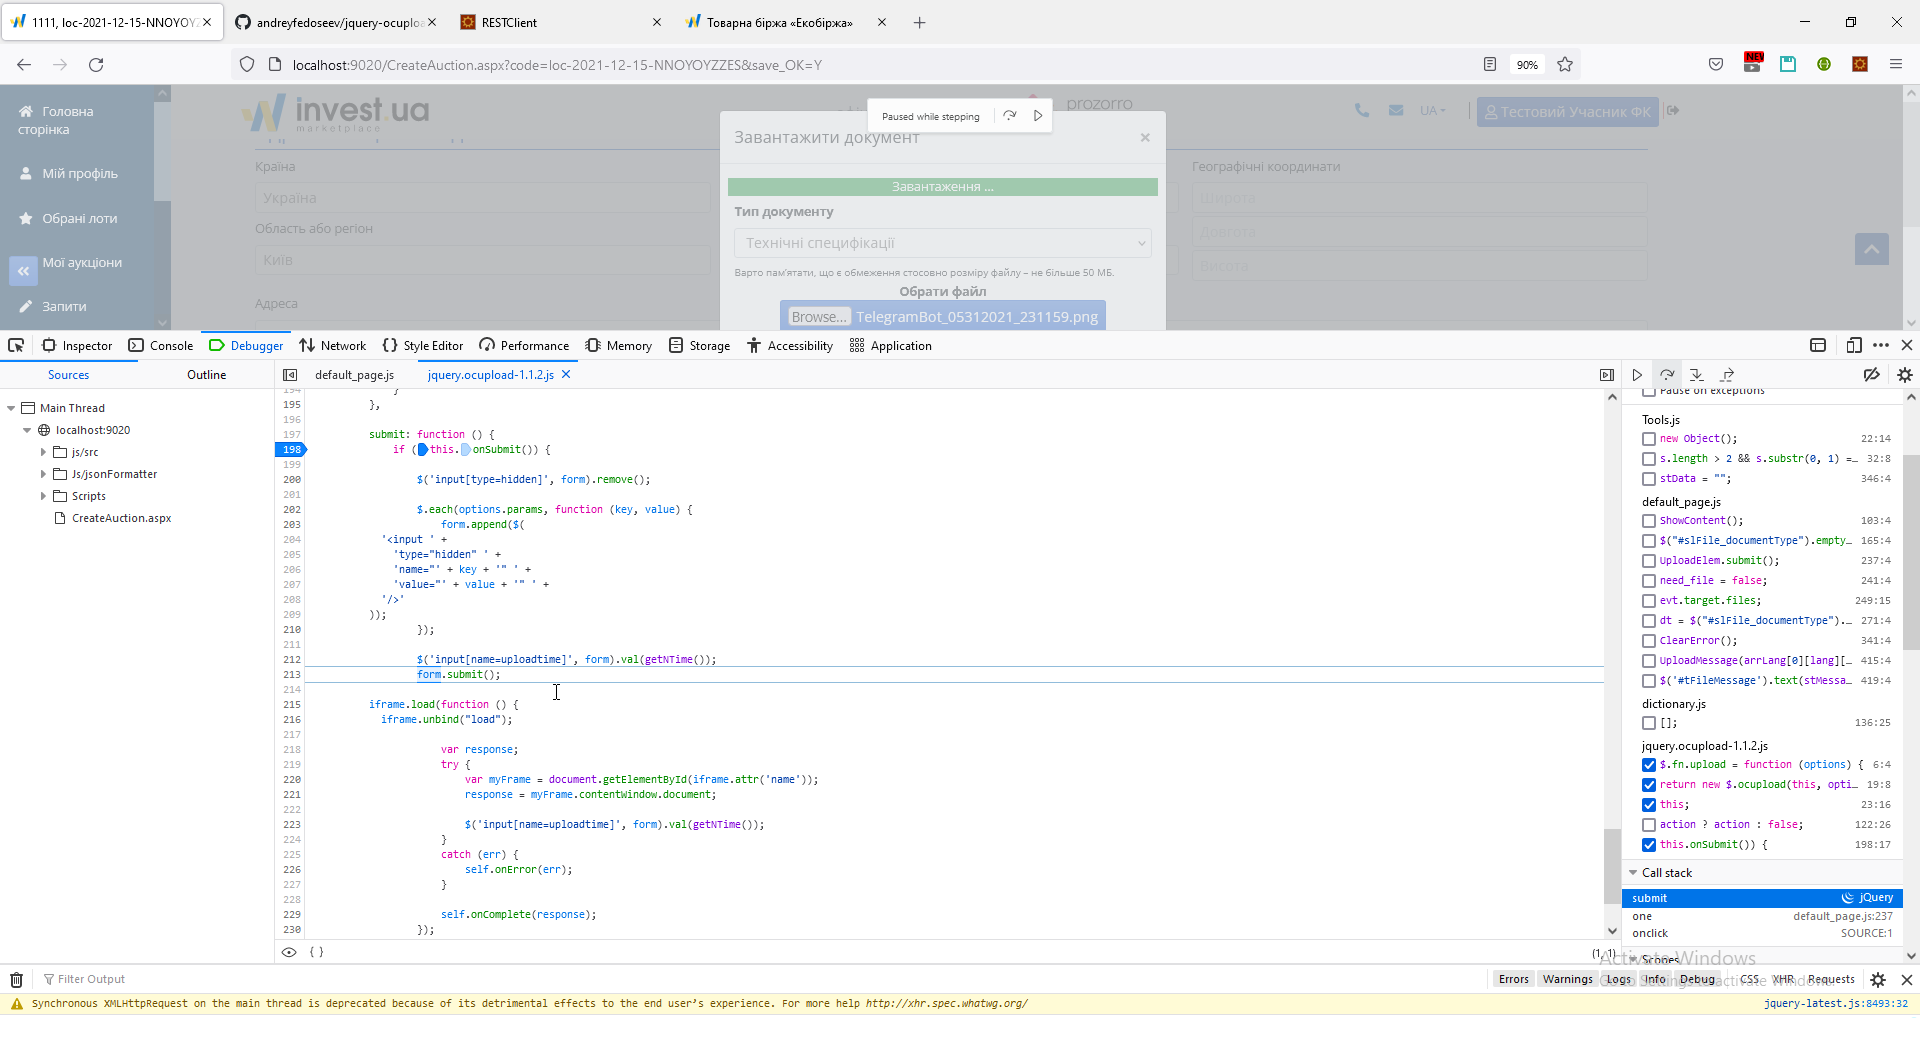Click the breakpoint marker on line 198
This screenshot has height=1039, width=1920.
(290, 450)
